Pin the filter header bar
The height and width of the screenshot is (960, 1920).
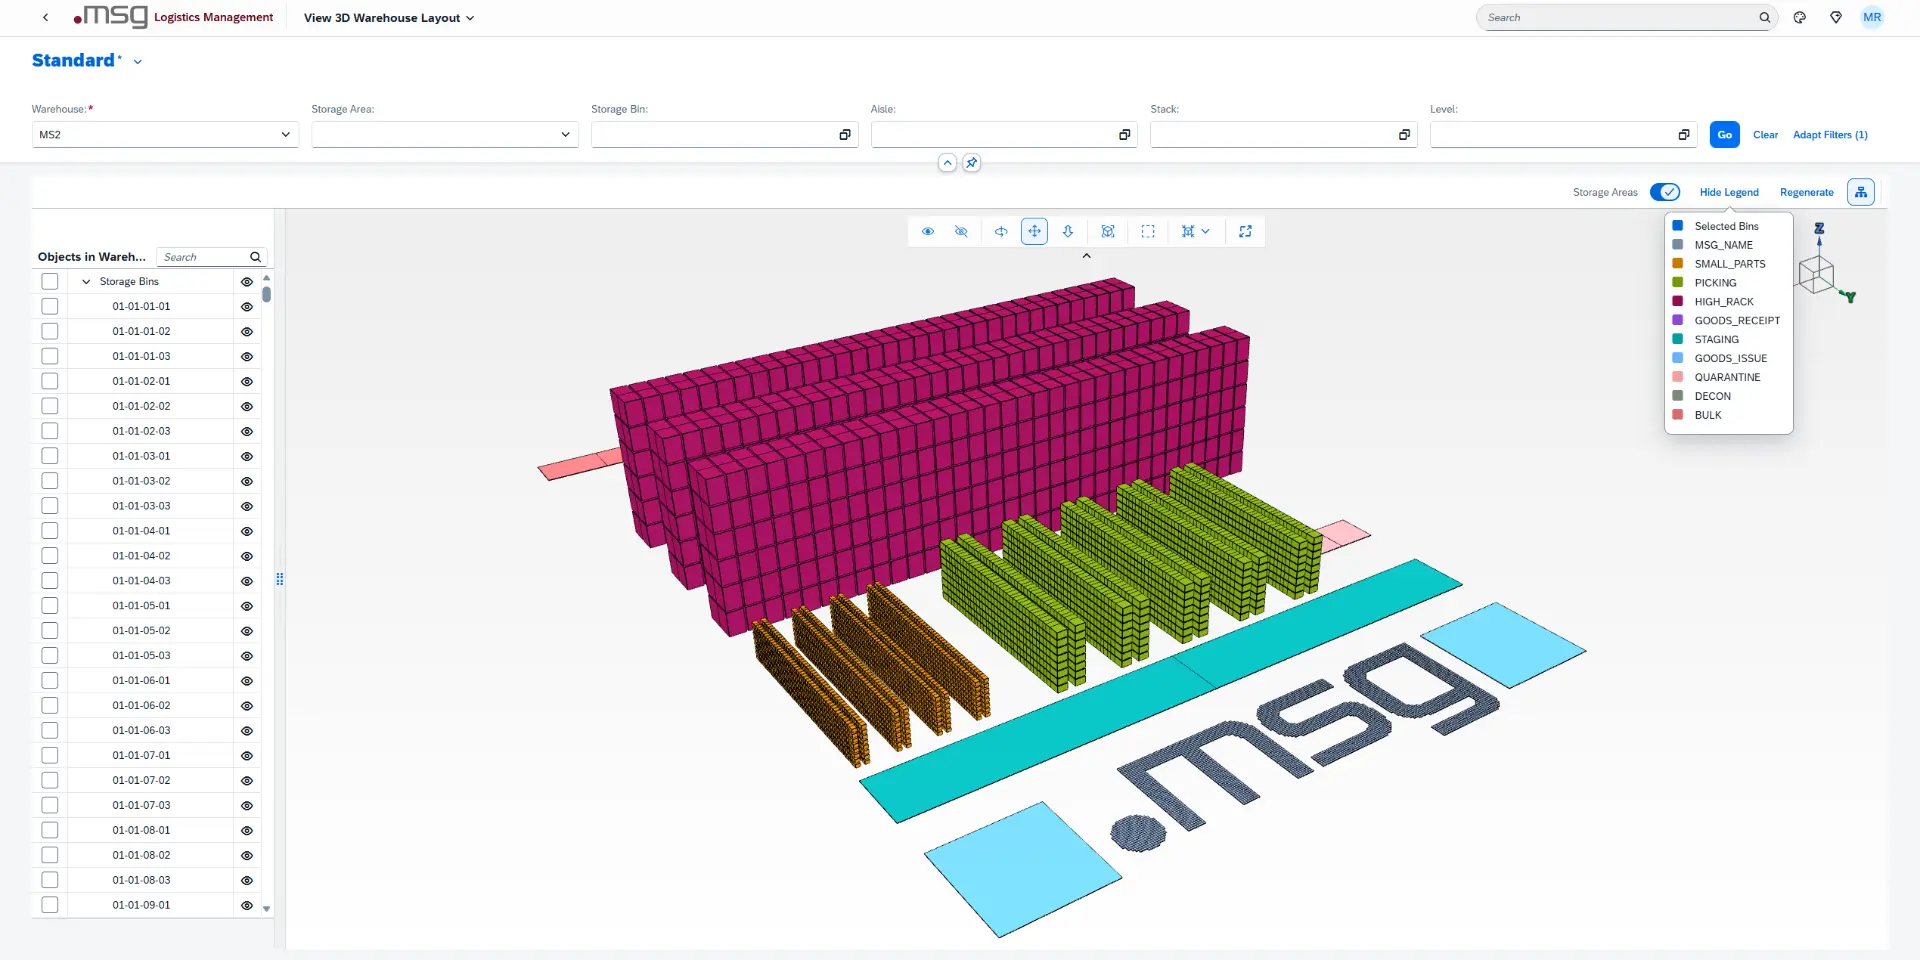point(971,162)
